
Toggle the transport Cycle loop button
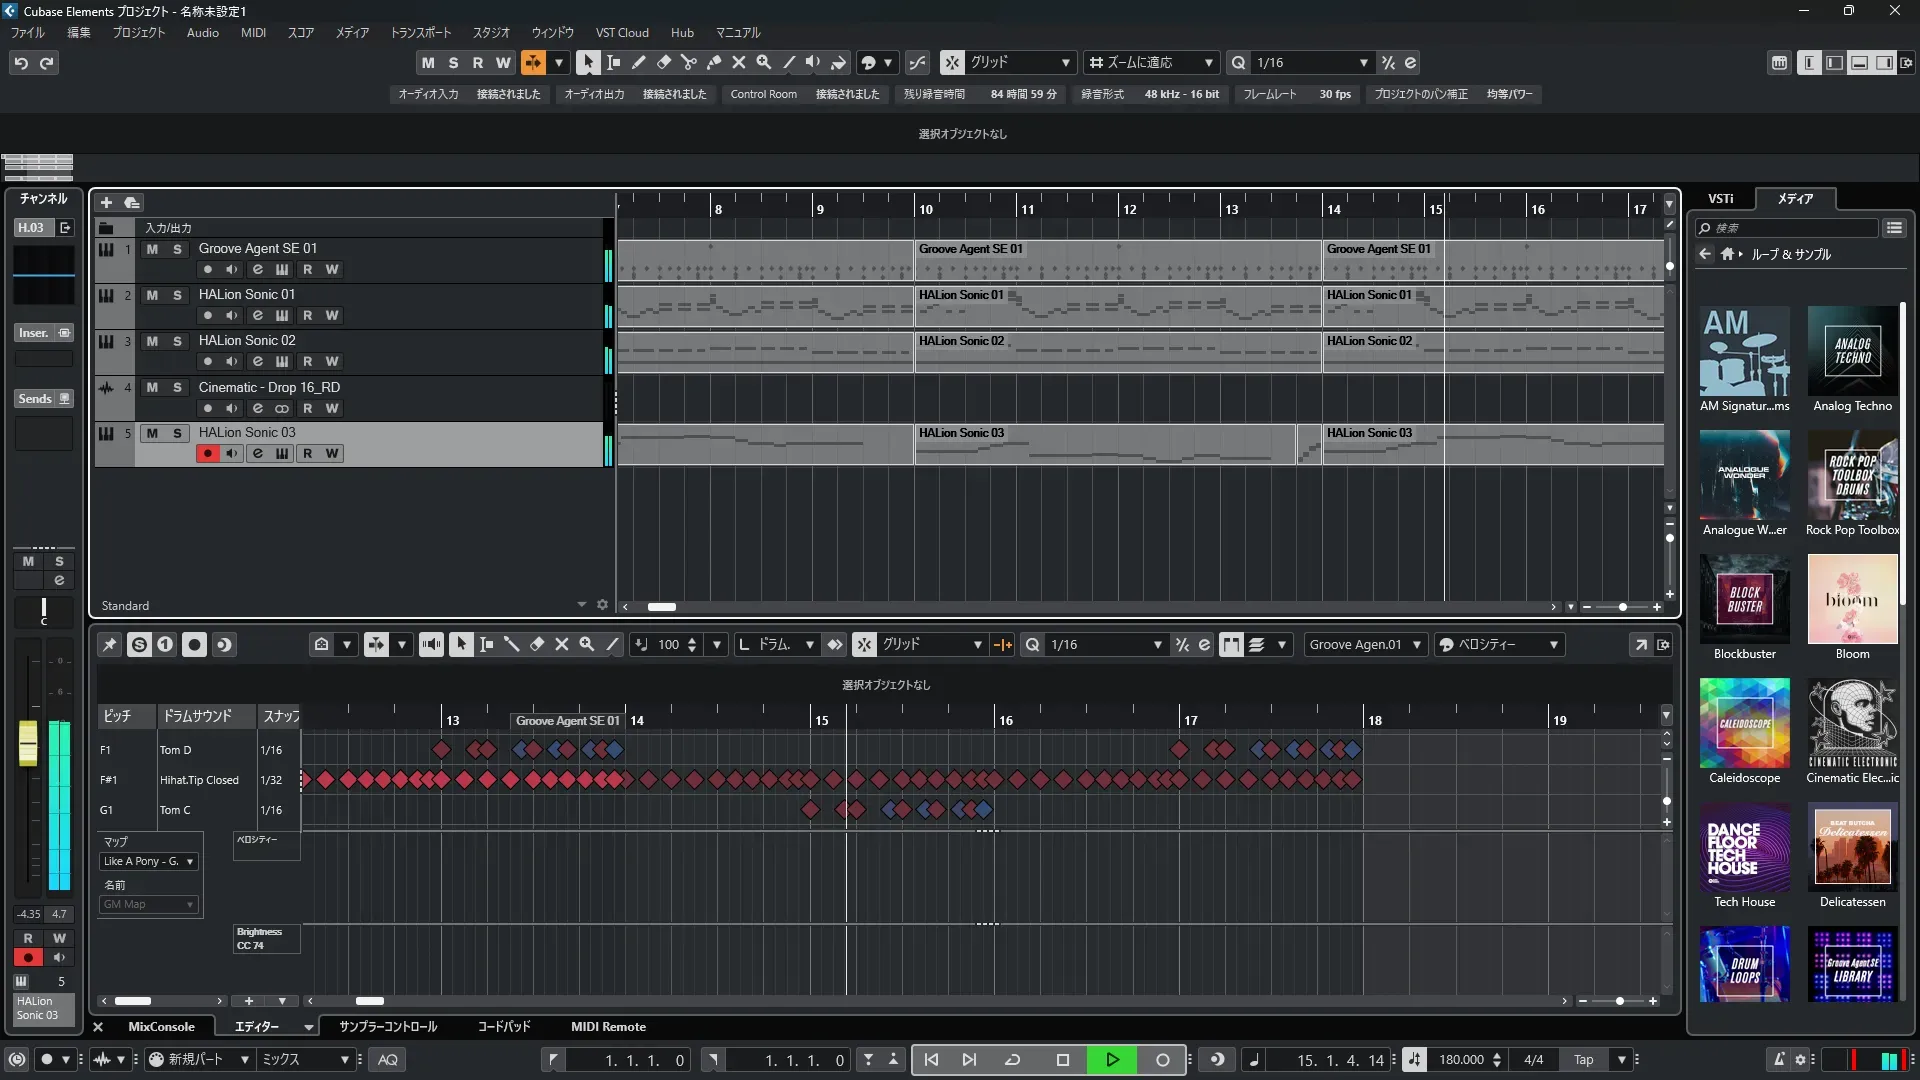point(1012,1060)
